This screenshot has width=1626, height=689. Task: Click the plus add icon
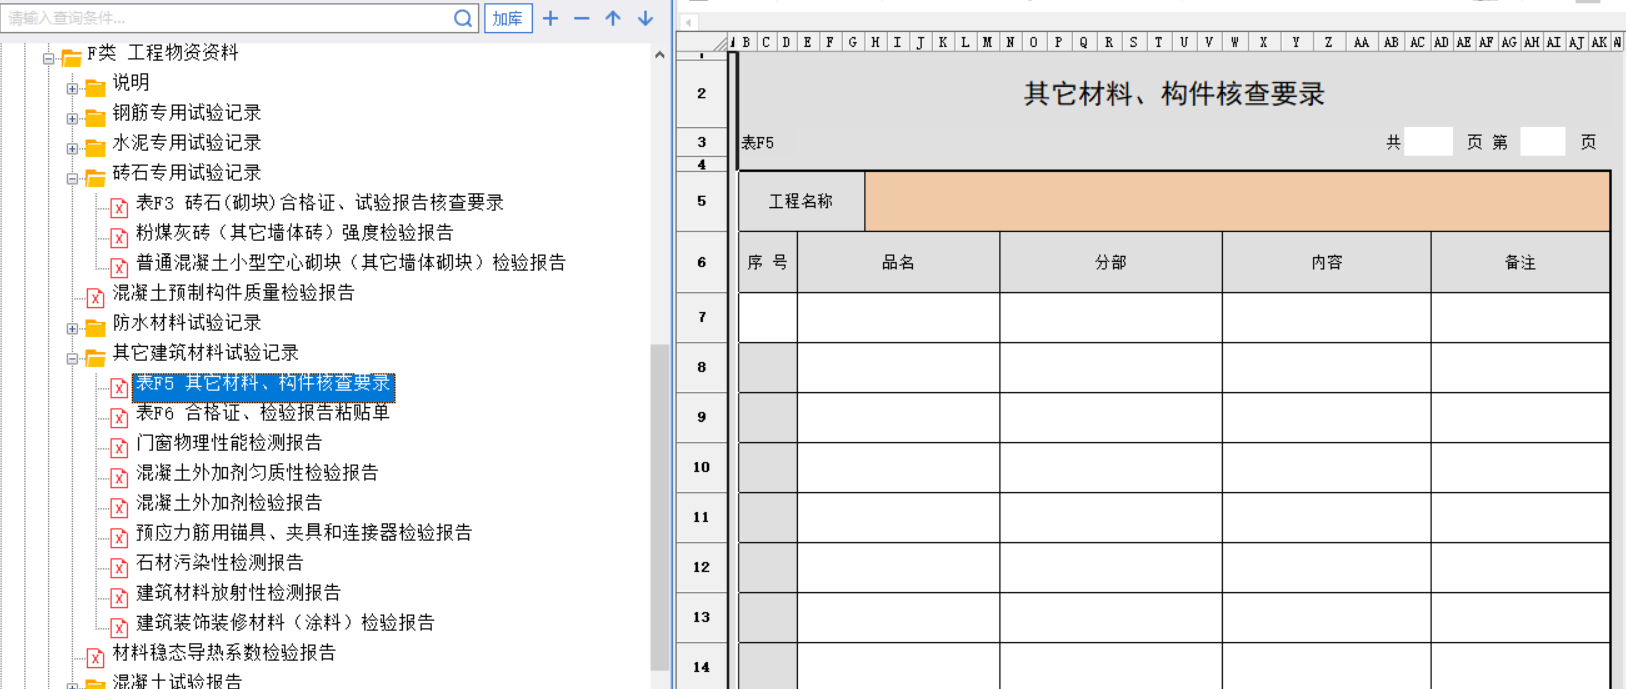550,18
